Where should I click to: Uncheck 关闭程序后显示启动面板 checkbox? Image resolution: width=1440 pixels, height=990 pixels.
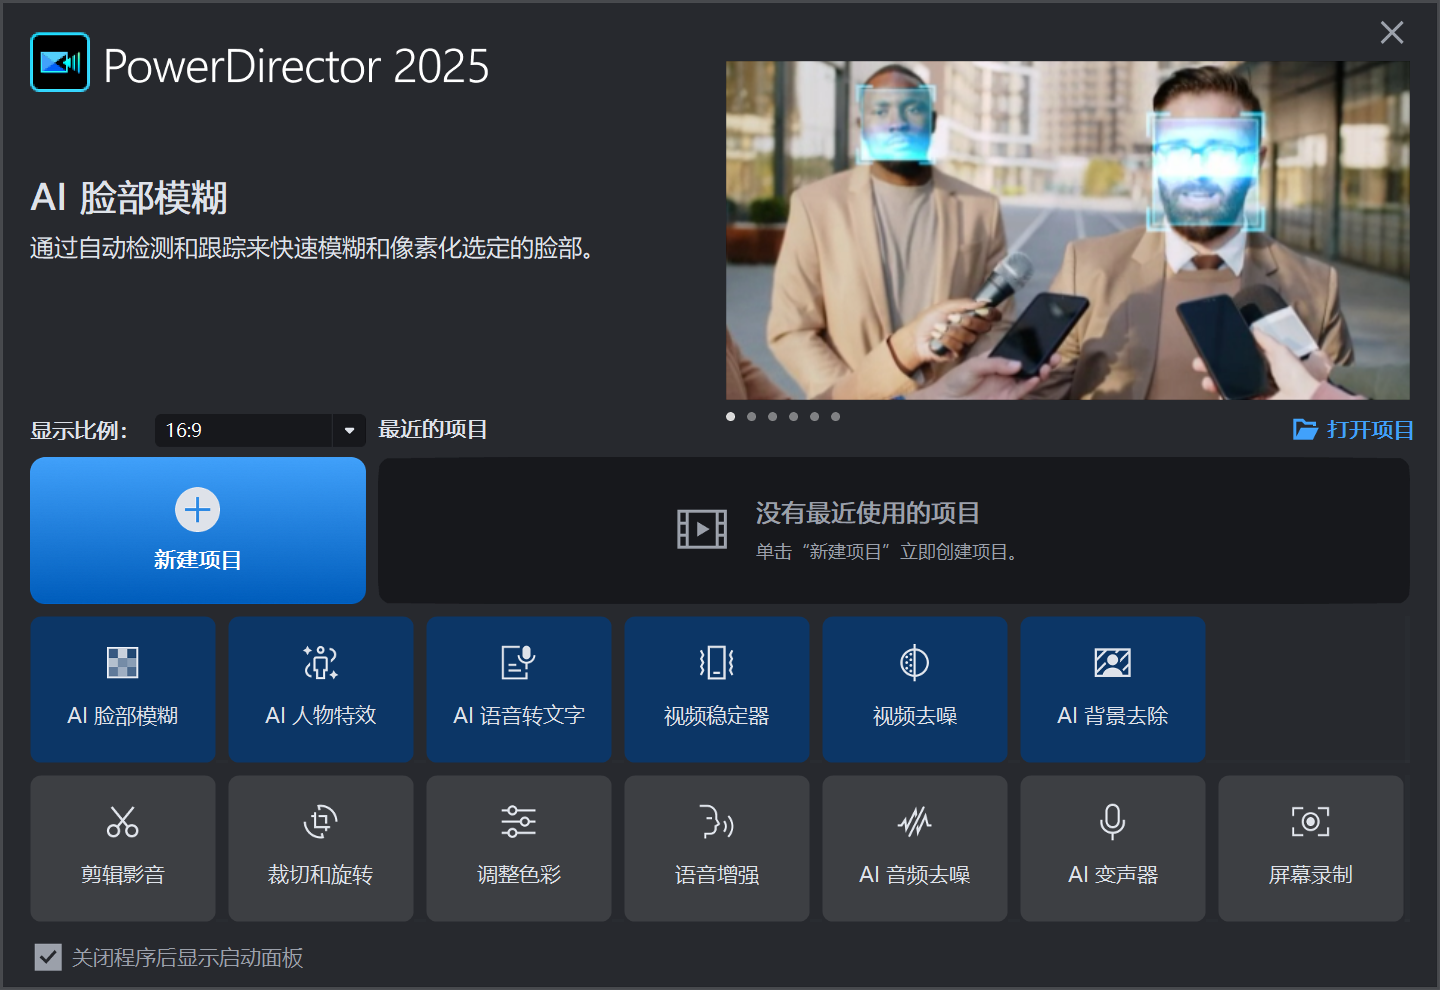pyautogui.click(x=48, y=958)
